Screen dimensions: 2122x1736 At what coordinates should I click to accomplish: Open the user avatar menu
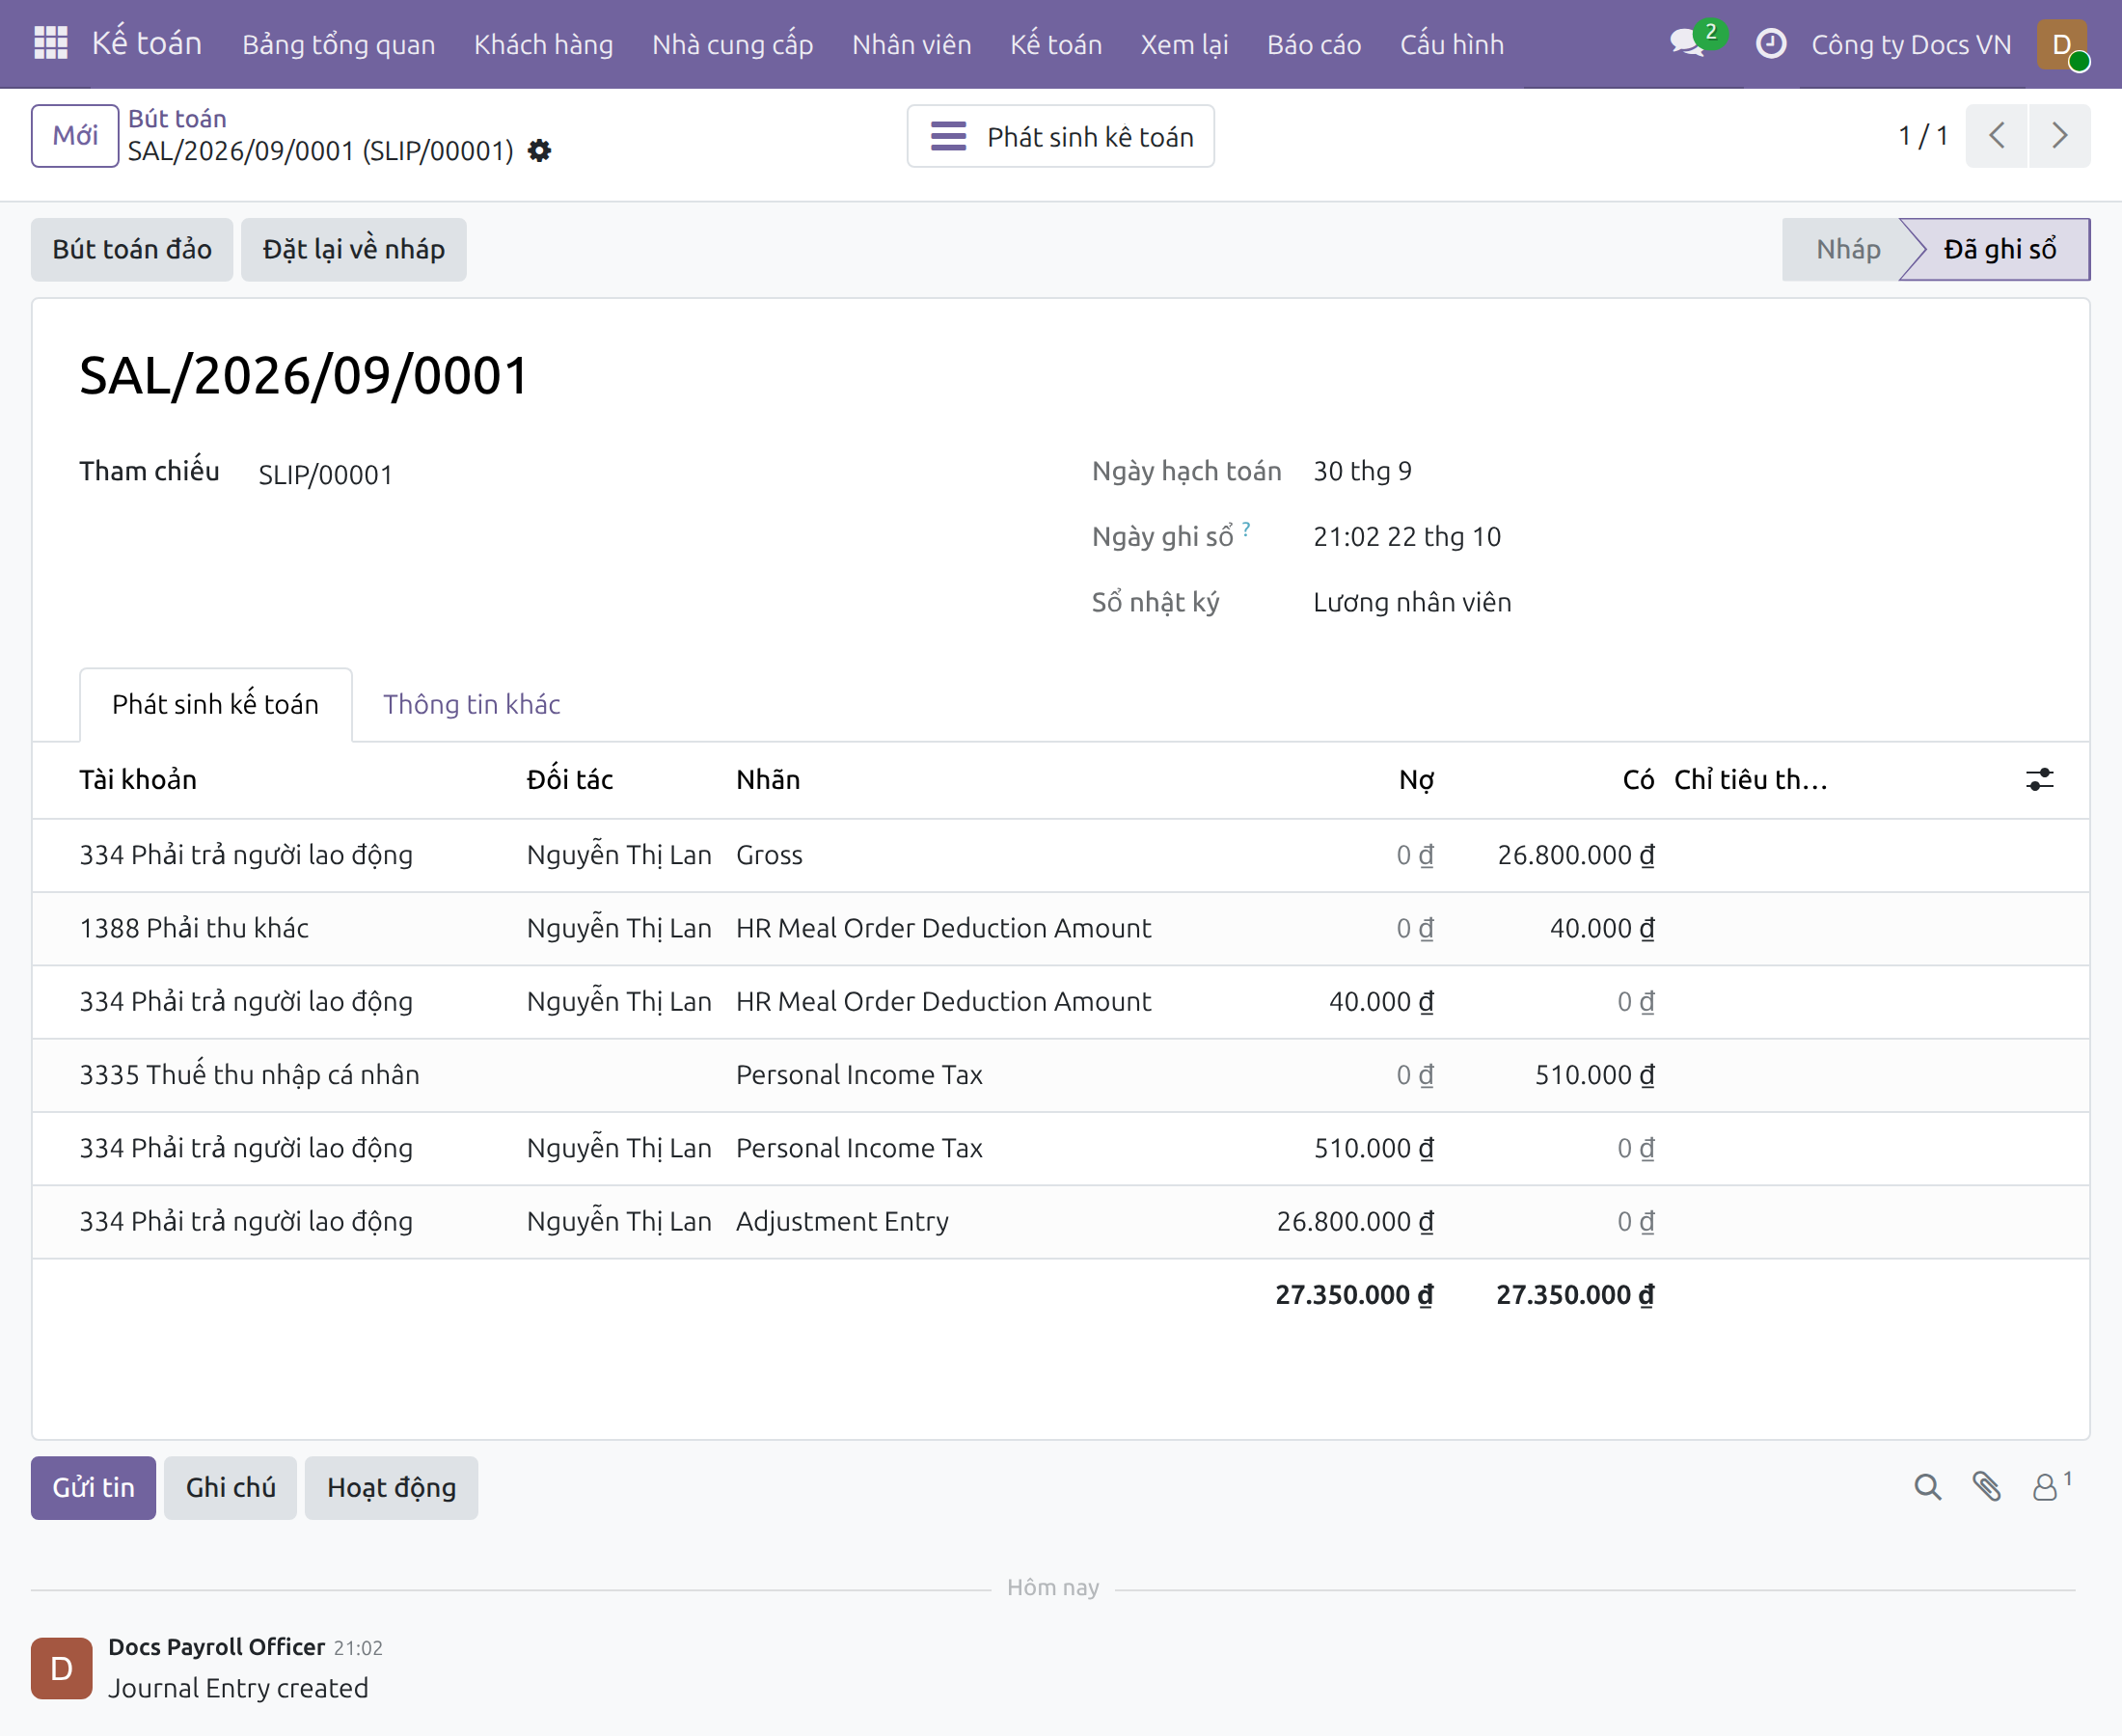point(2062,44)
